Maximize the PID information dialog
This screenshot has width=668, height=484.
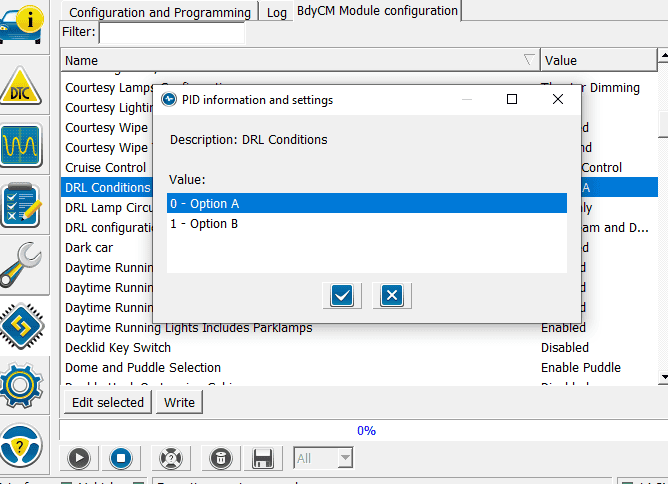point(512,99)
